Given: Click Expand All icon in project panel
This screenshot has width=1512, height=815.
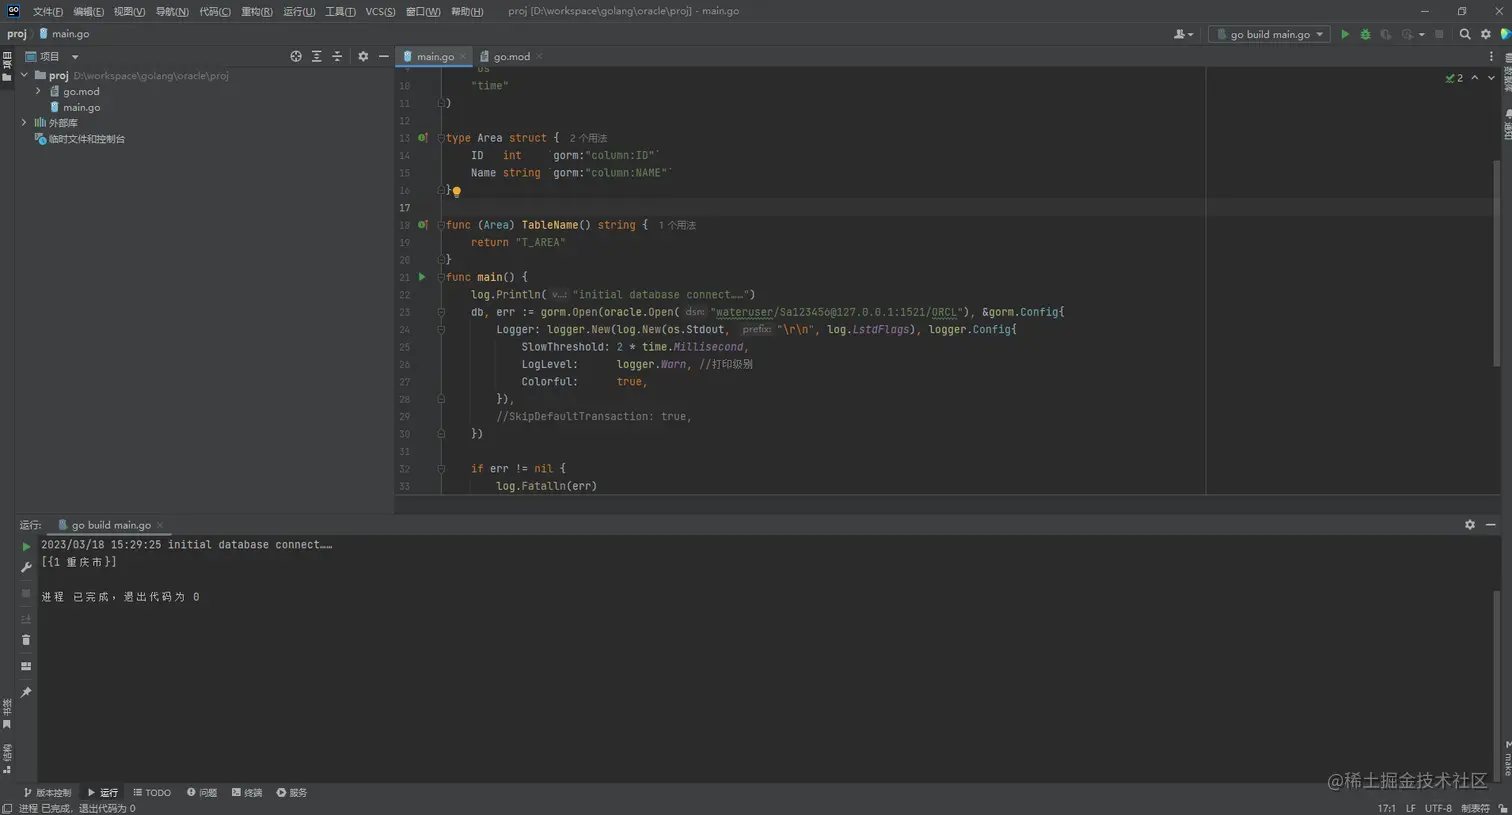Looking at the screenshot, I should (x=317, y=57).
